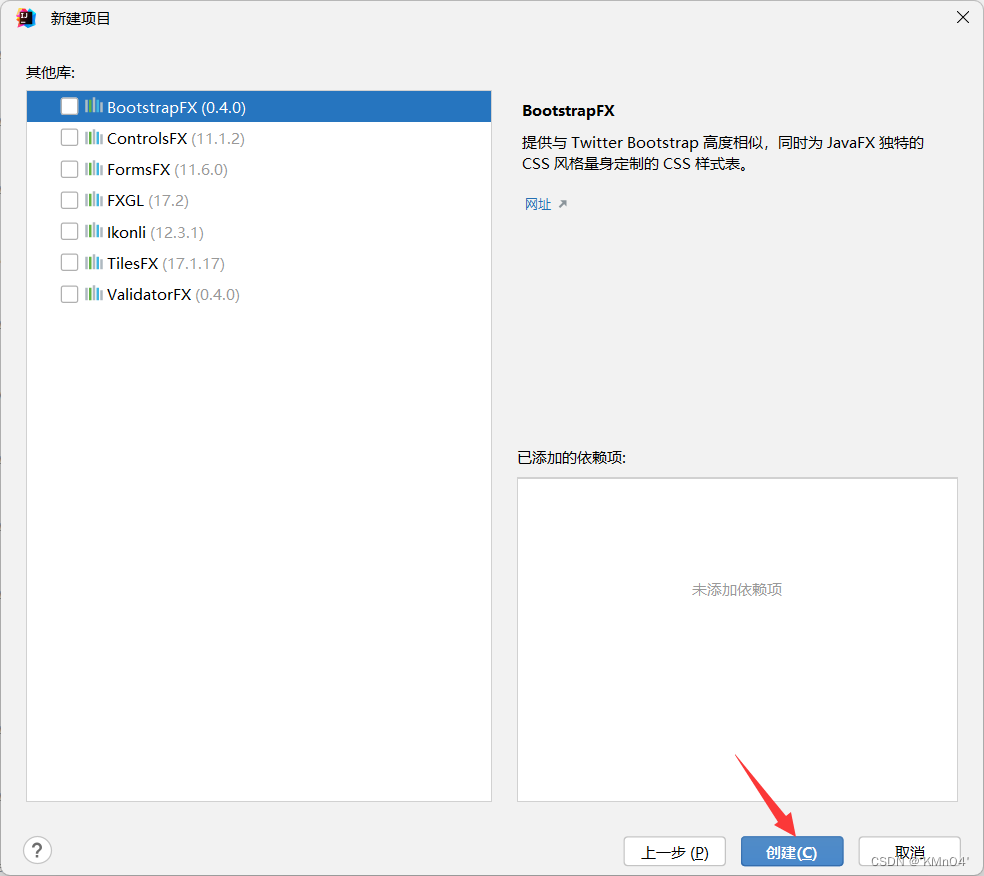
Task: Enable the BootstrapFX (0.4.0) checkbox
Action: tap(68, 106)
